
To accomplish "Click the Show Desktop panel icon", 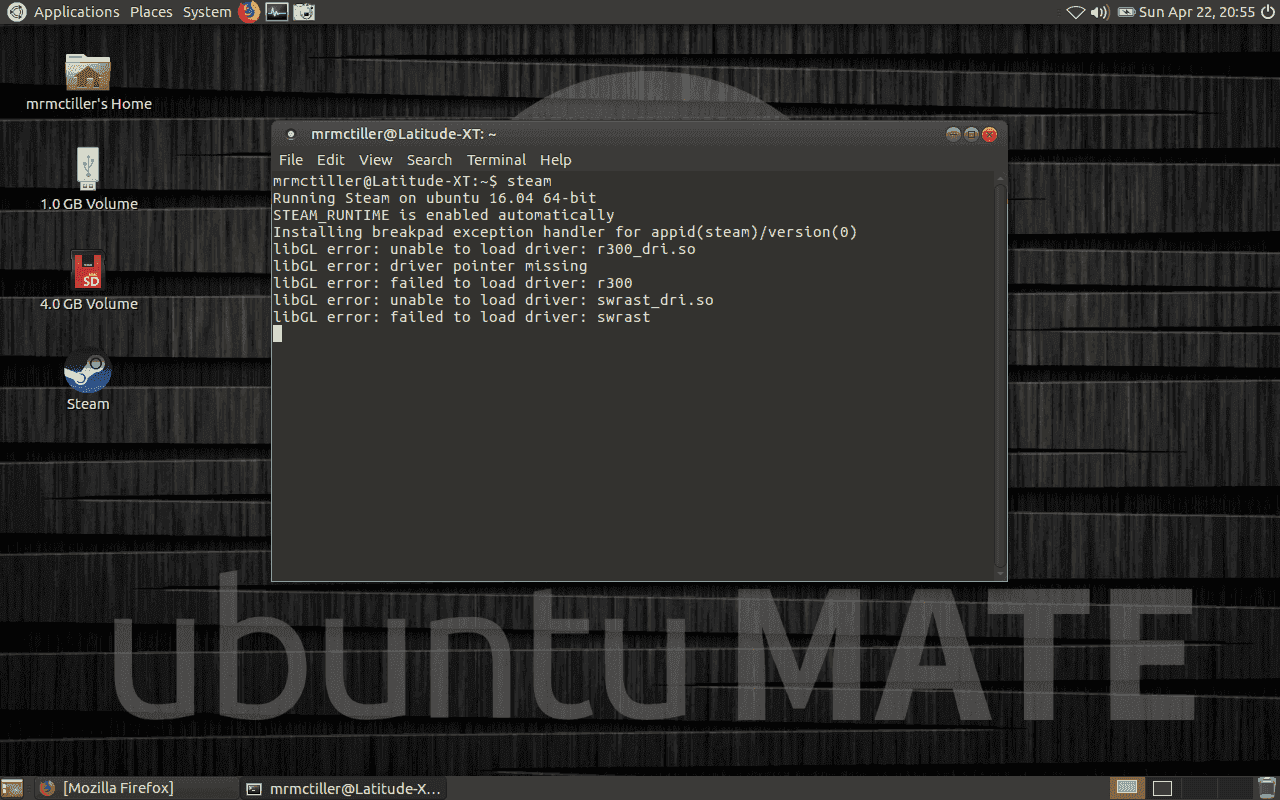I will [x=12, y=788].
